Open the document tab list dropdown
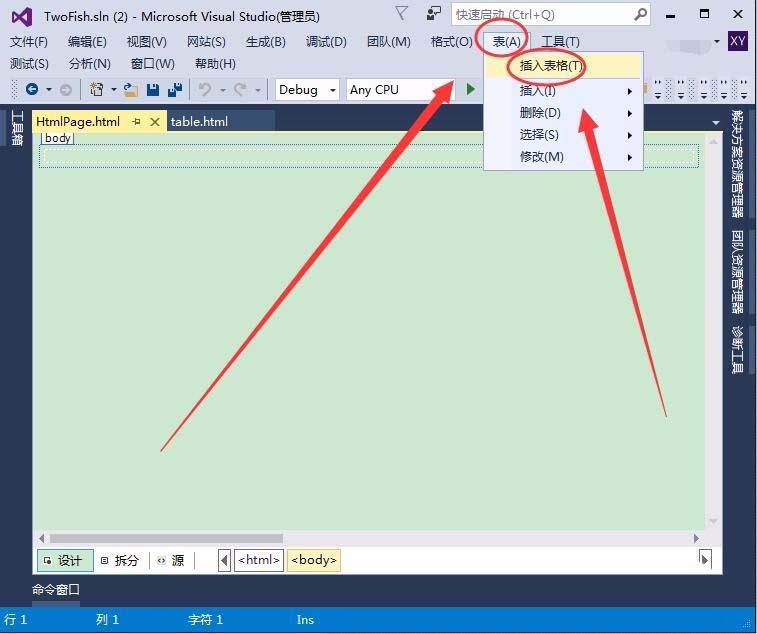Screen dimensions: 757x634 pyautogui.click(x=715, y=123)
